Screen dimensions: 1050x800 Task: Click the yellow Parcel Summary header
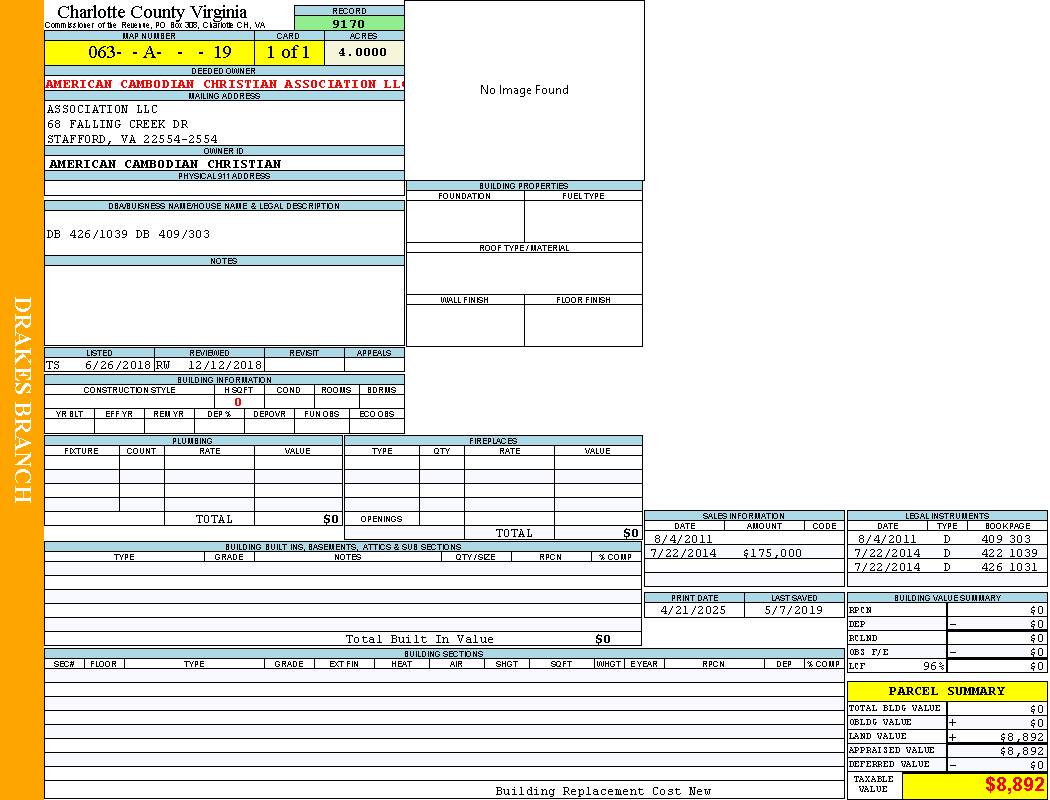946,691
